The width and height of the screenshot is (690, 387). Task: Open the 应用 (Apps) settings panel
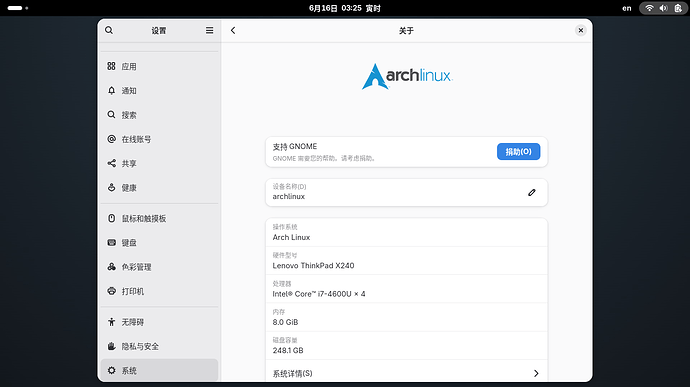pyautogui.click(x=159, y=66)
